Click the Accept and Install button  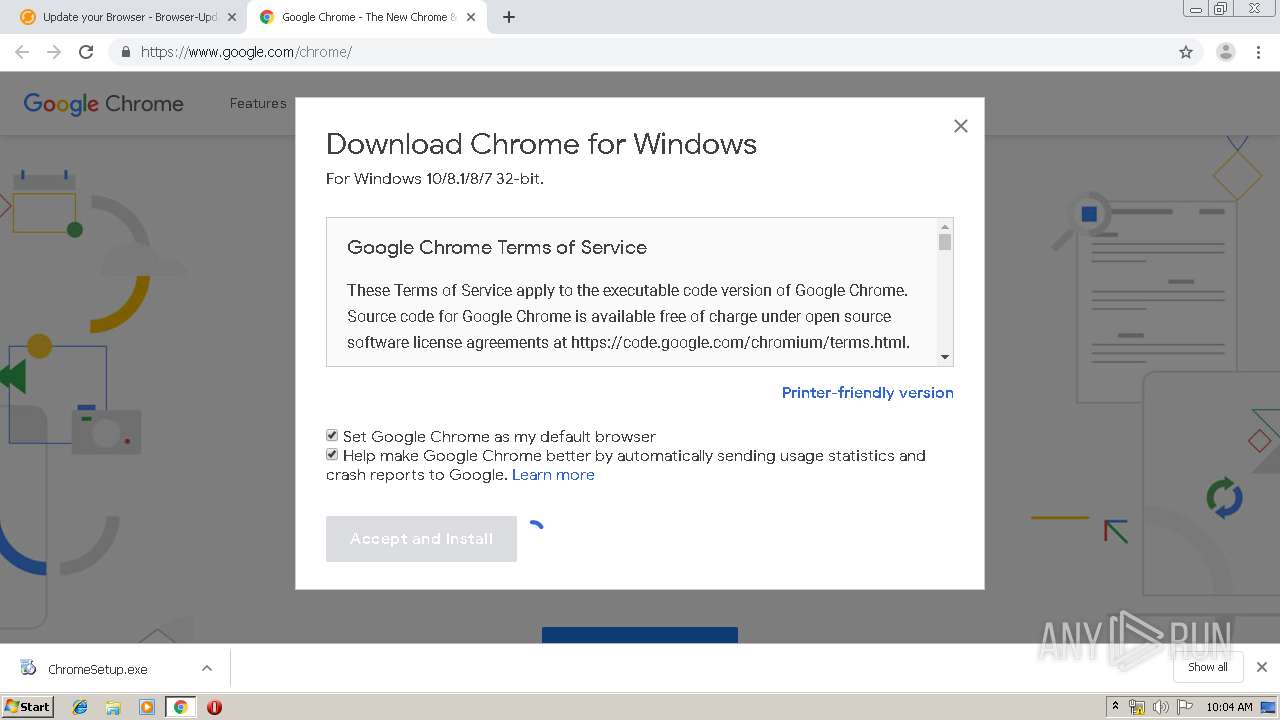[421, 539]
